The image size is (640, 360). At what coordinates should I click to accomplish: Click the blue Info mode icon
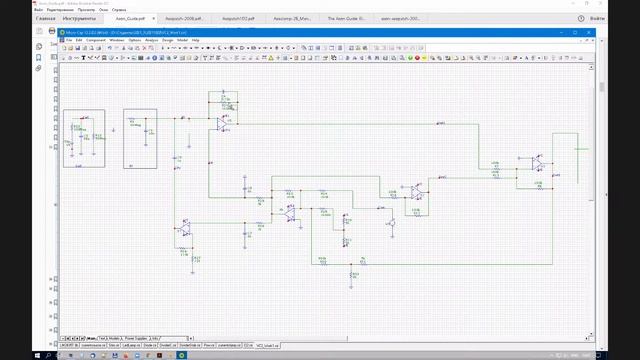[155, 58]
